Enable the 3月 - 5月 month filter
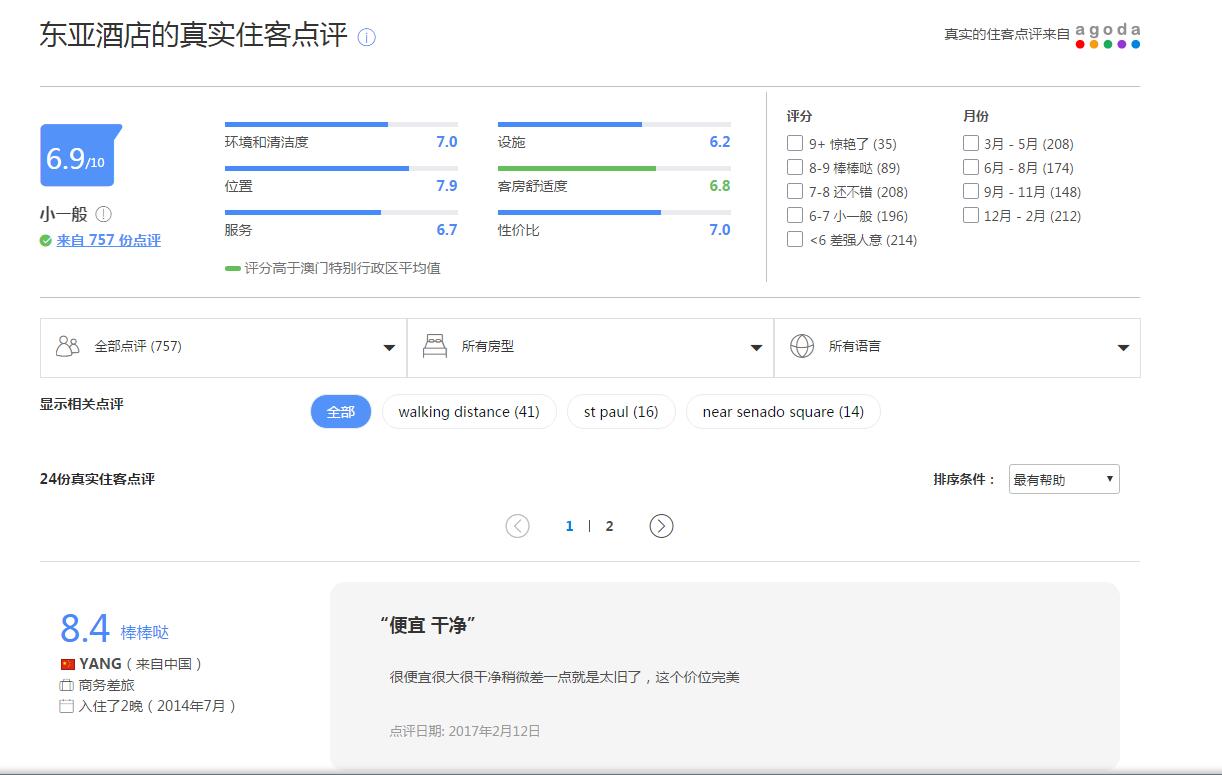 (x=971, y=143)
